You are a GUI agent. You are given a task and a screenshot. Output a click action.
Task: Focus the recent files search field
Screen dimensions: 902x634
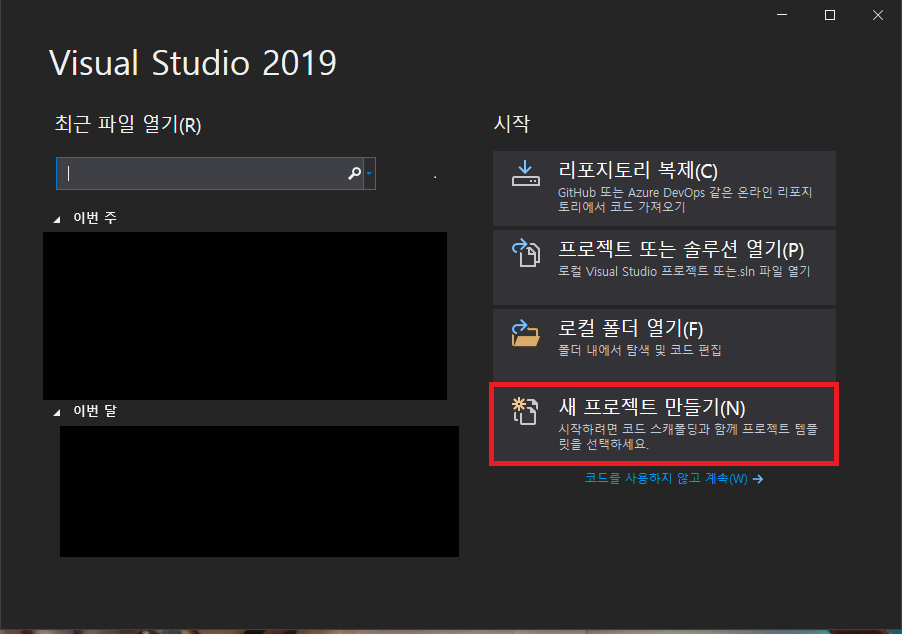click(210, 173)
